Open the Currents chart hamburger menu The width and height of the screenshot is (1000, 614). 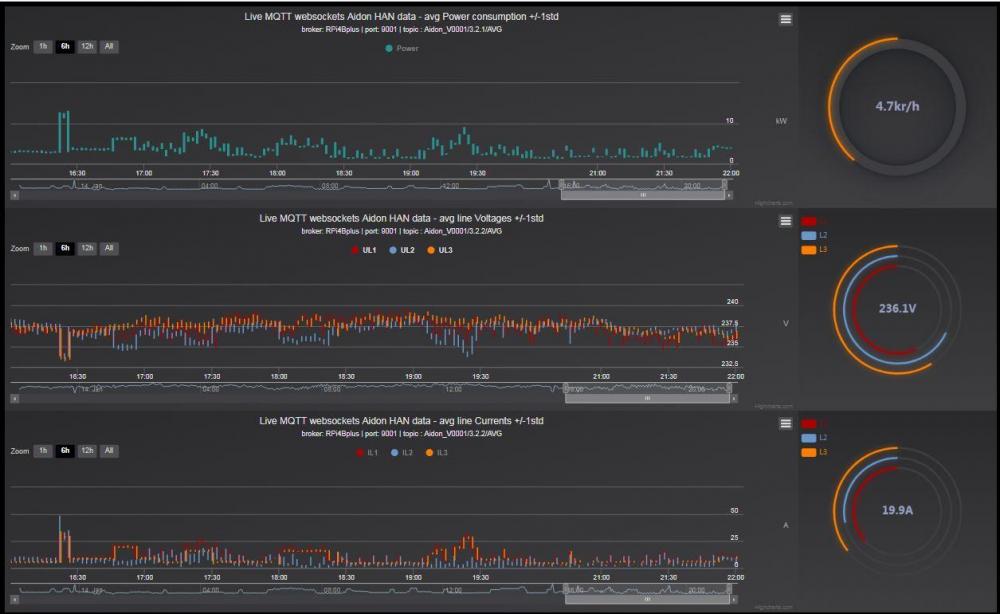[786, 424]
